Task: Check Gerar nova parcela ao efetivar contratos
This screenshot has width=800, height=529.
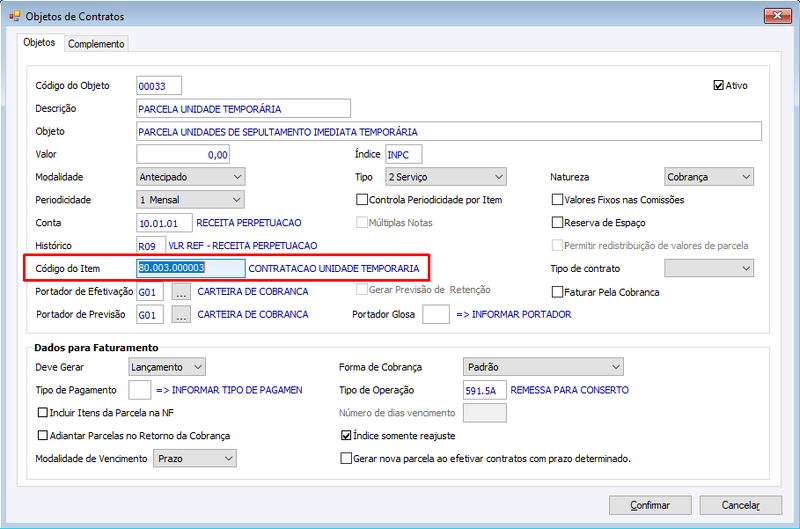Action: [x=346, y=458]
